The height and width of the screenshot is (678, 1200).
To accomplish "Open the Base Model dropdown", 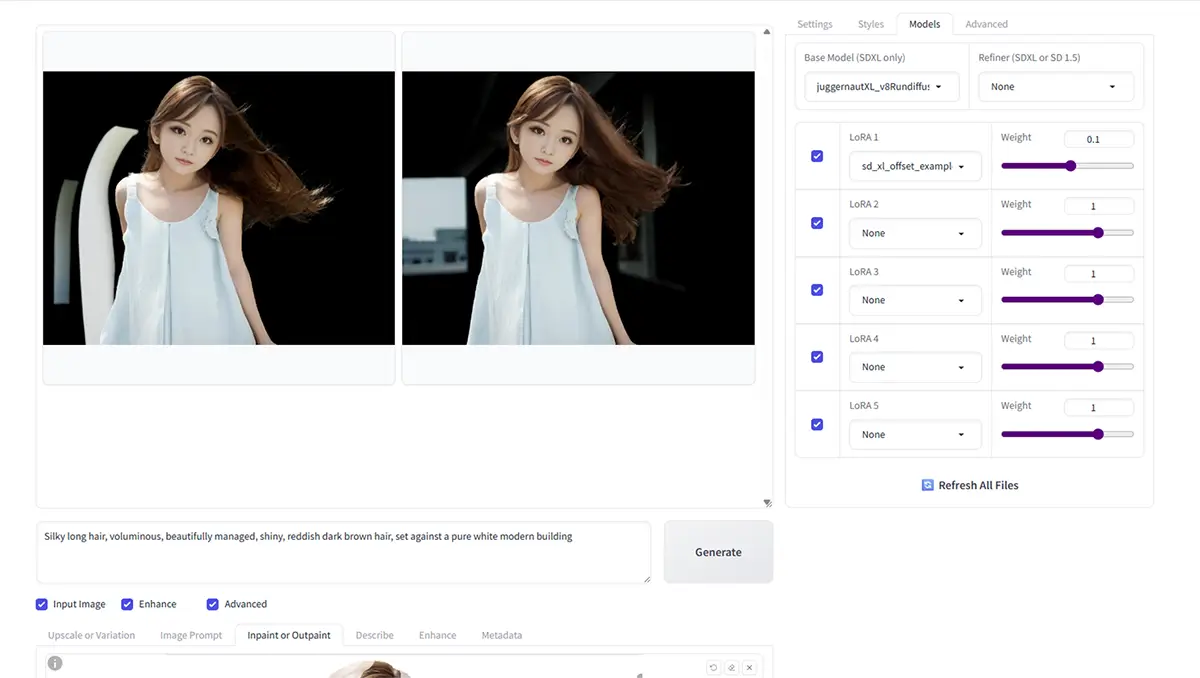I will [x=881, y=87].
